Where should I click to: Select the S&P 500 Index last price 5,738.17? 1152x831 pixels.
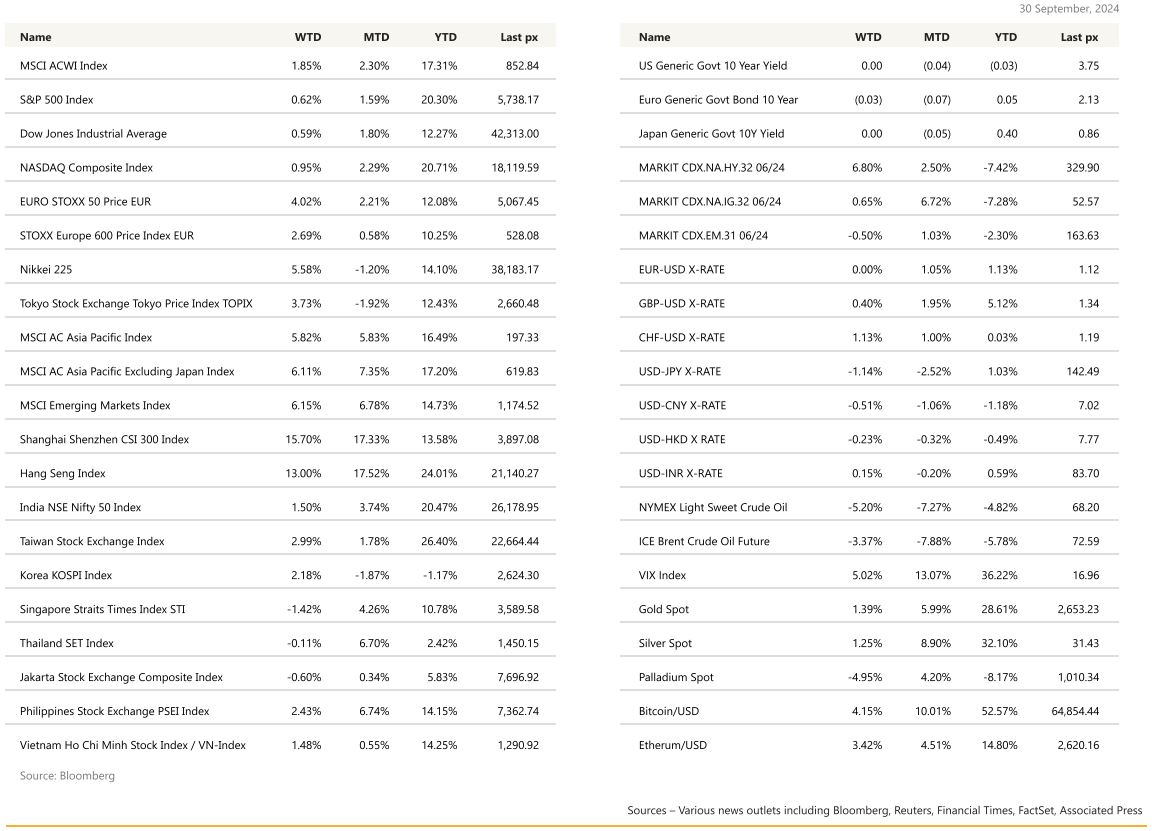518,100
